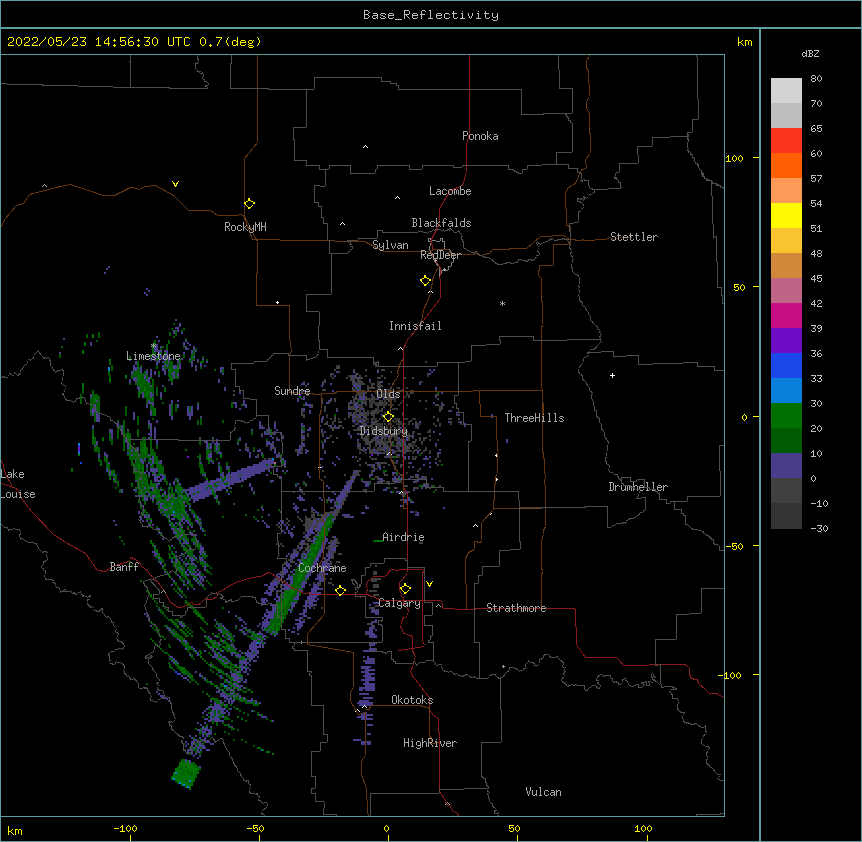
Task: Click the Airdrie label
Action: tap(403, 537)
